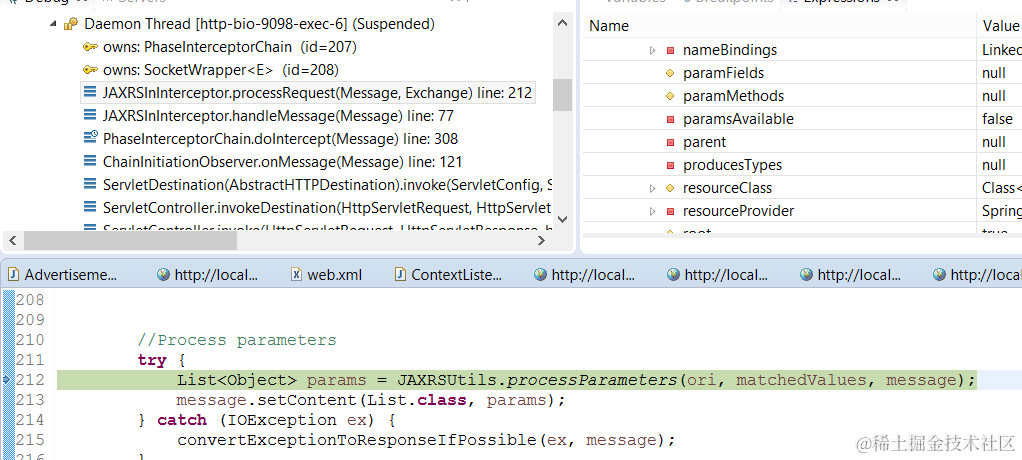
Task: Select JAXRSInInterceptor.handleMessage line 77 frame
Action: (x=278, y=116)
